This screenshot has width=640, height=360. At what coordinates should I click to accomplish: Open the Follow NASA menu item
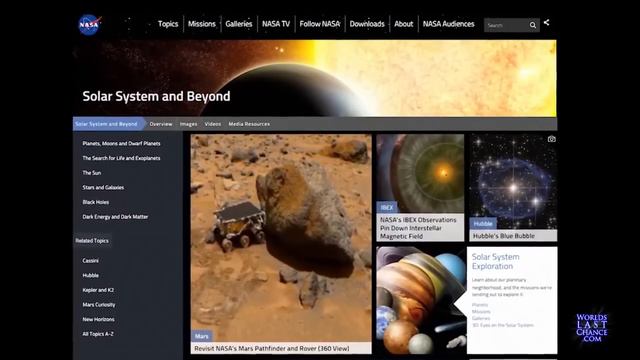click(x=320, y=24)
